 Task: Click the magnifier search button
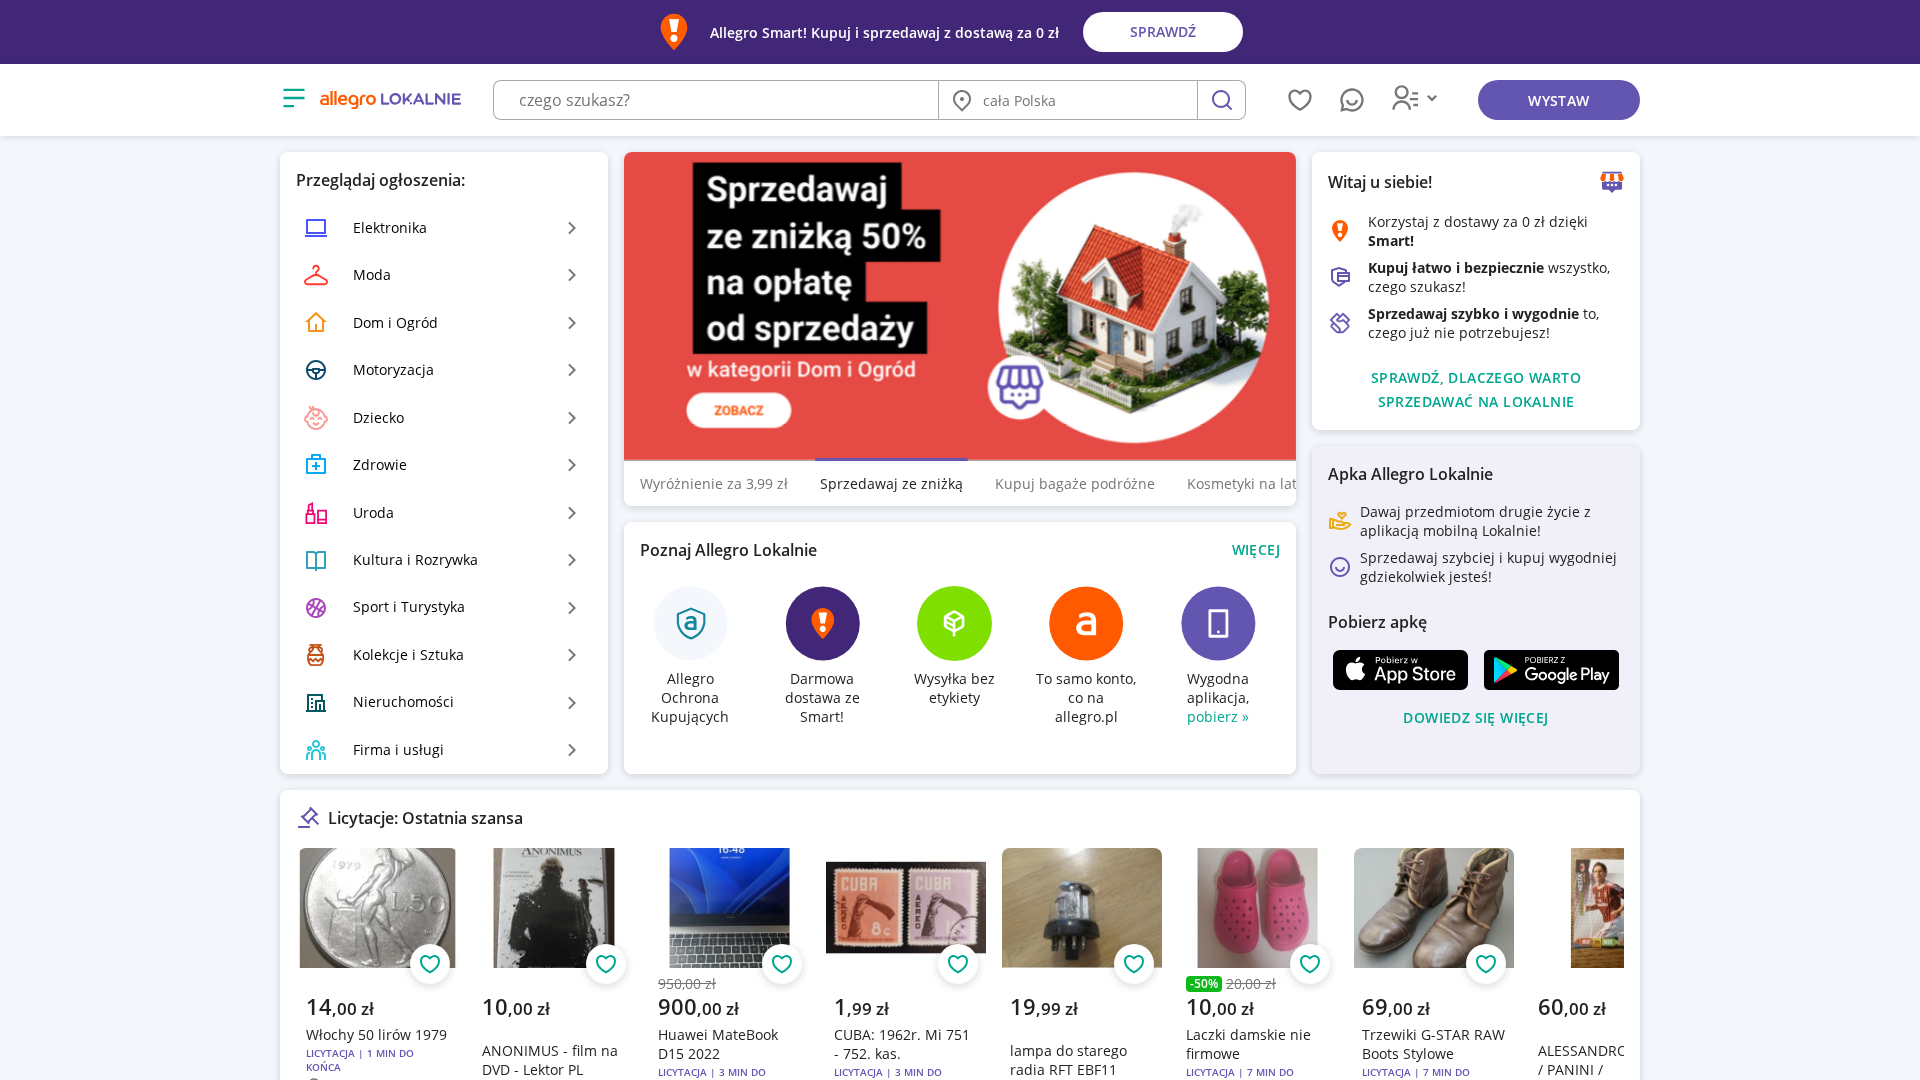[1221, 100]
